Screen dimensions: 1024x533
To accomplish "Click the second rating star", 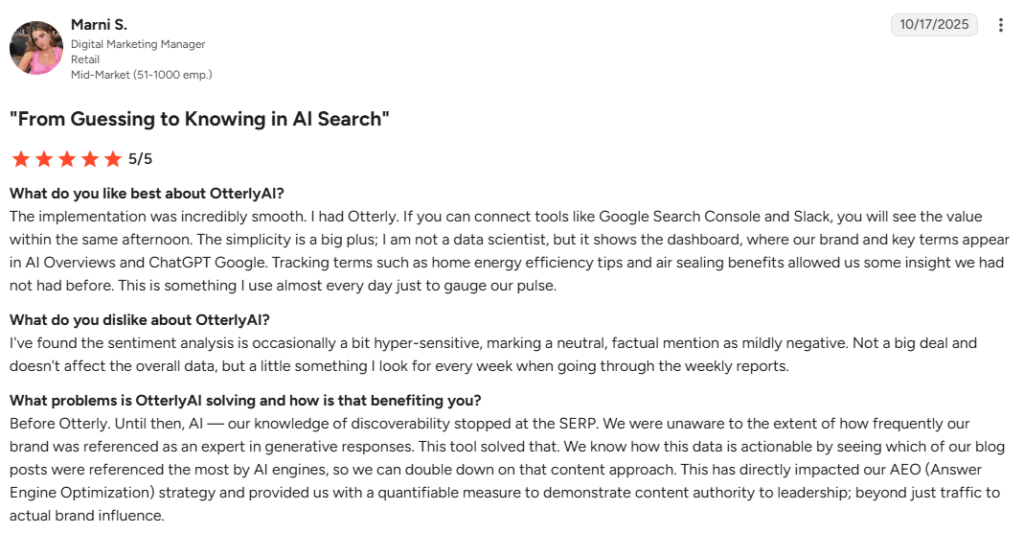I will pos(44,159).
